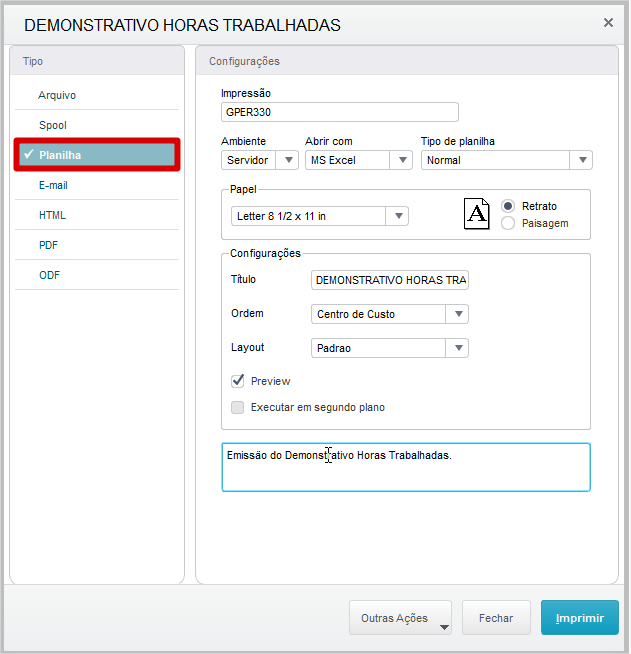Click the Ambiente label
The width and height of the screenshot is (631, 654).
point(243,141)
